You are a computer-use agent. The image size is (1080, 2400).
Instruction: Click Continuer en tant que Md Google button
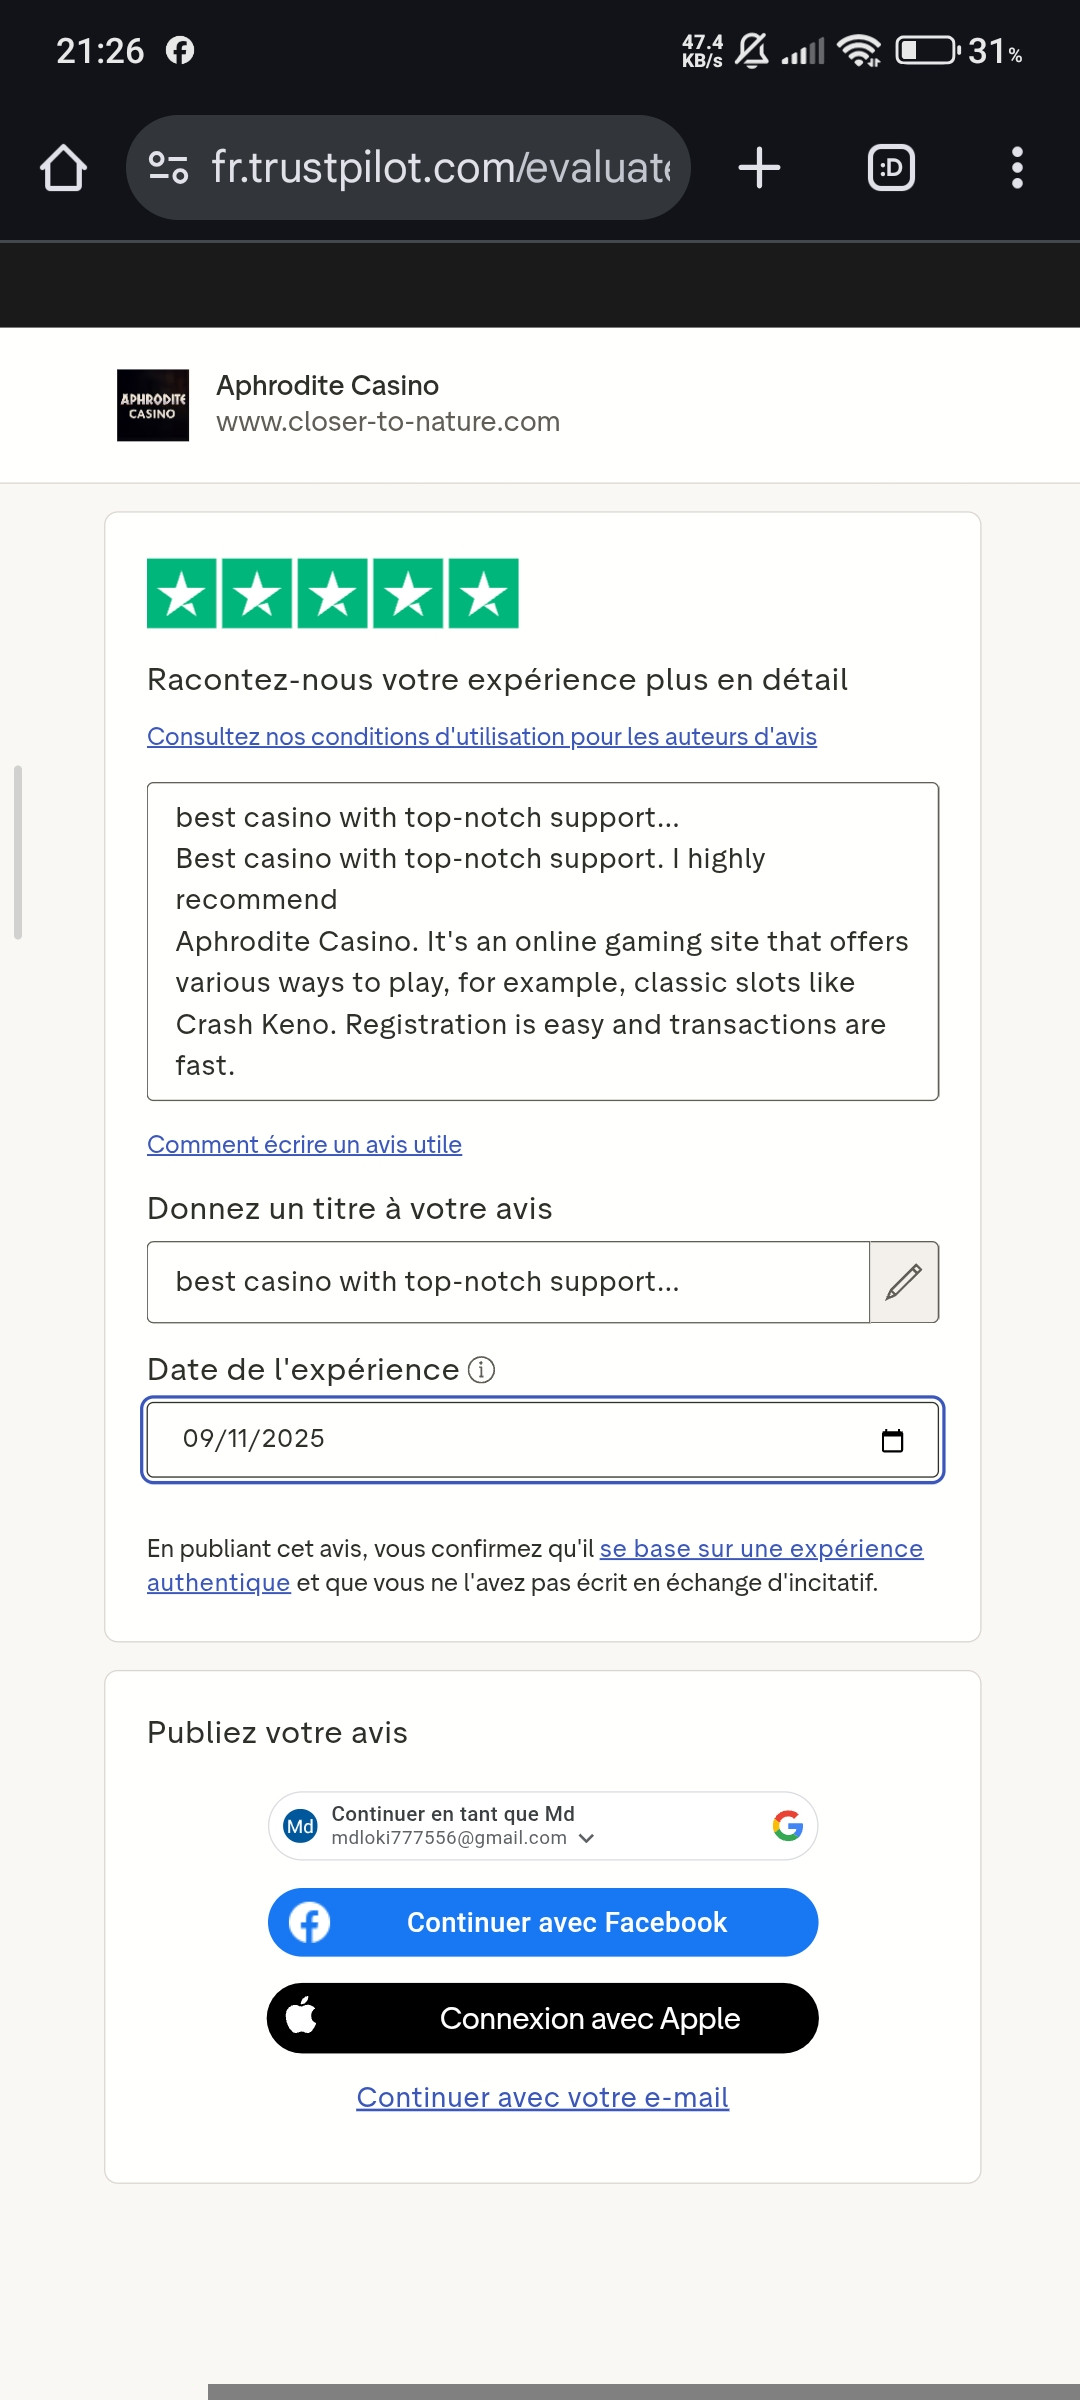(543, 1826)
